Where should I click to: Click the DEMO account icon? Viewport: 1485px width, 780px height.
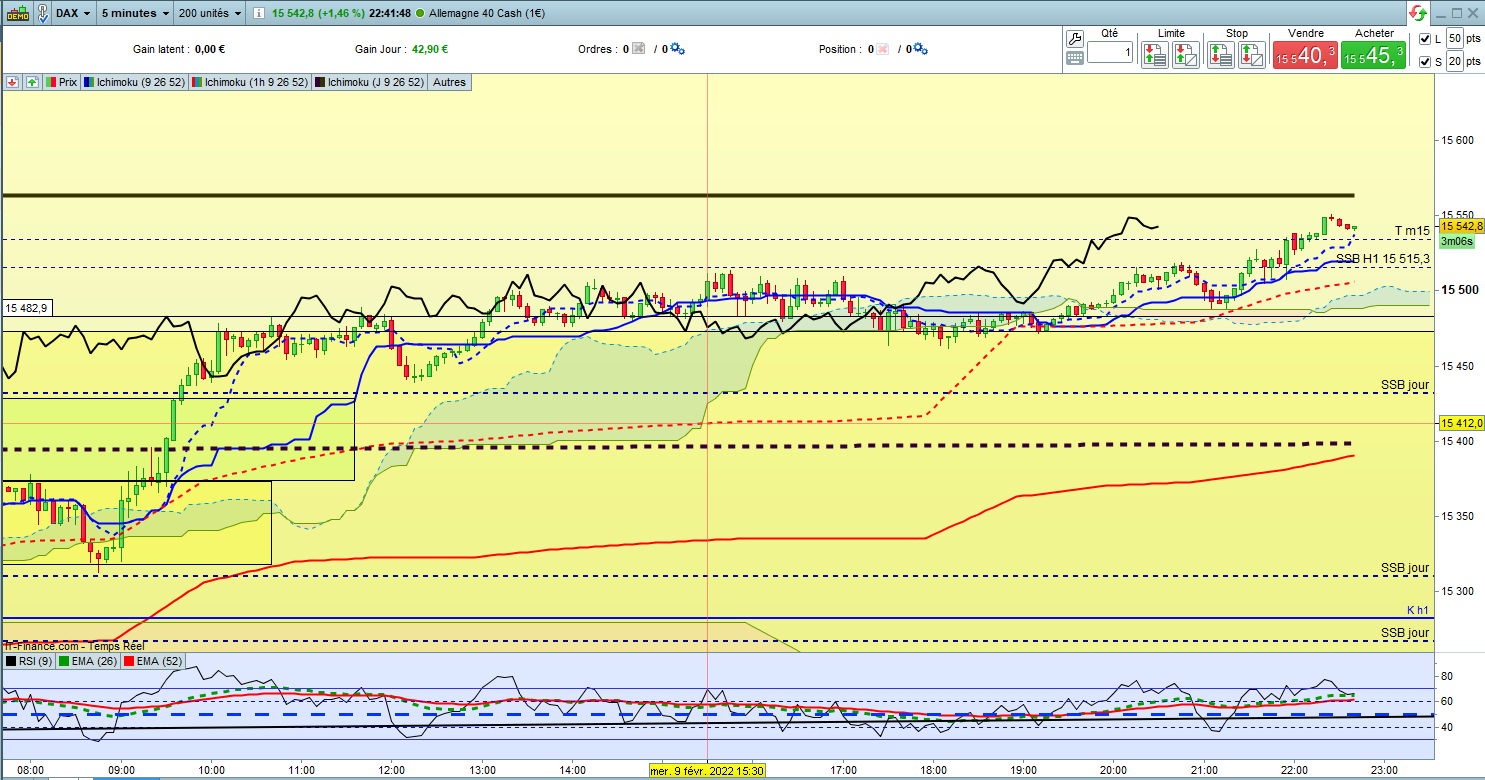click(18, 13)
